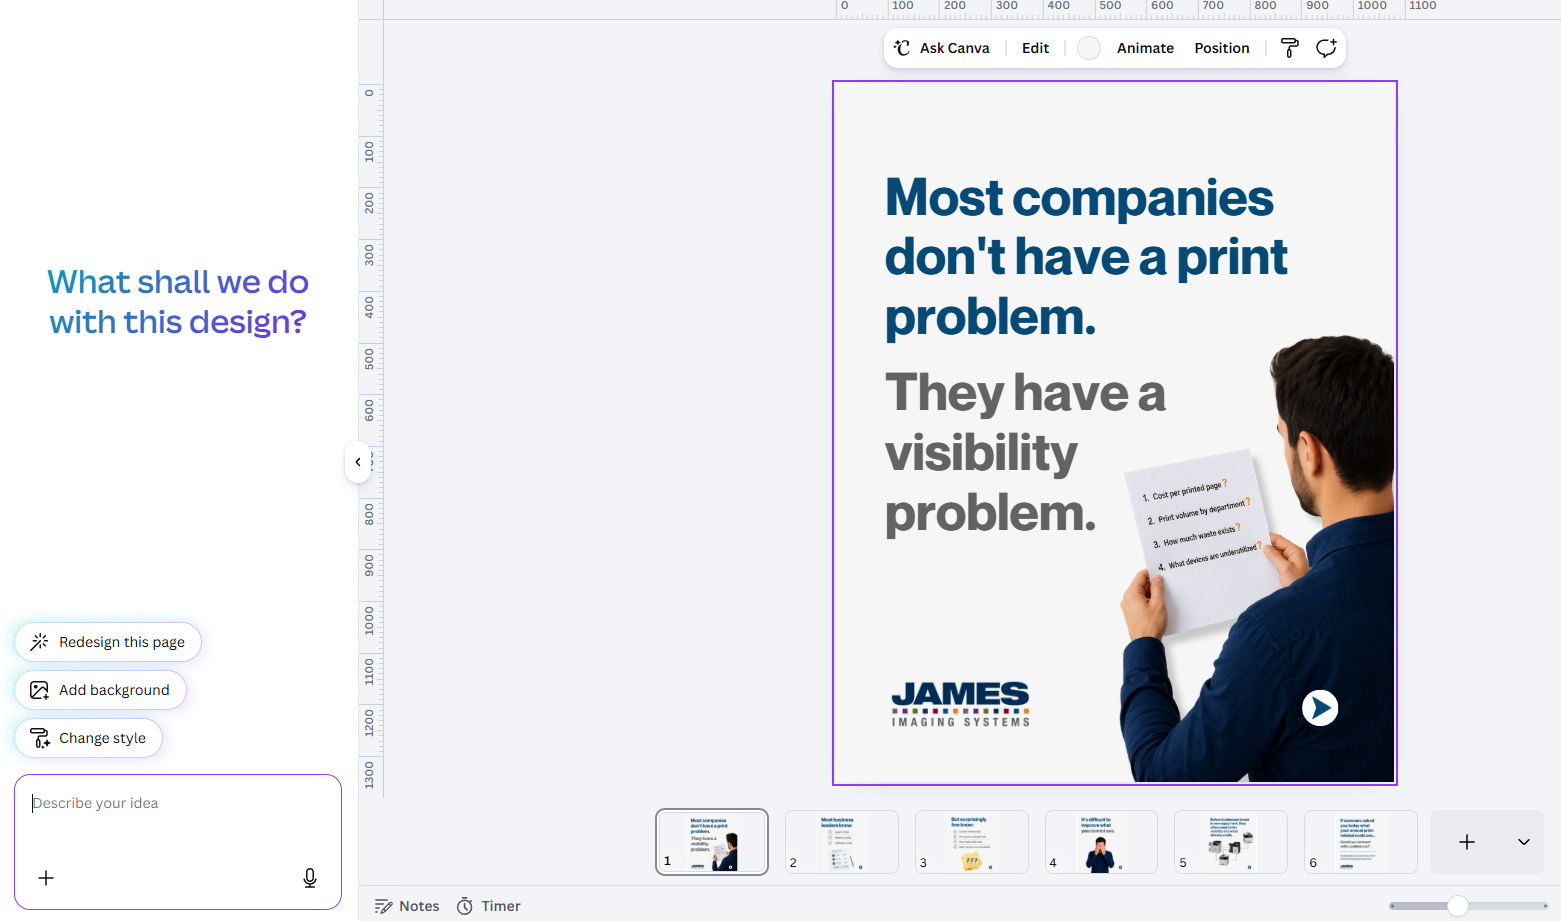This screenshot has width=1561, height=921.
Task: Adjust the zoom slider handle
Action: pos(1458,906)
